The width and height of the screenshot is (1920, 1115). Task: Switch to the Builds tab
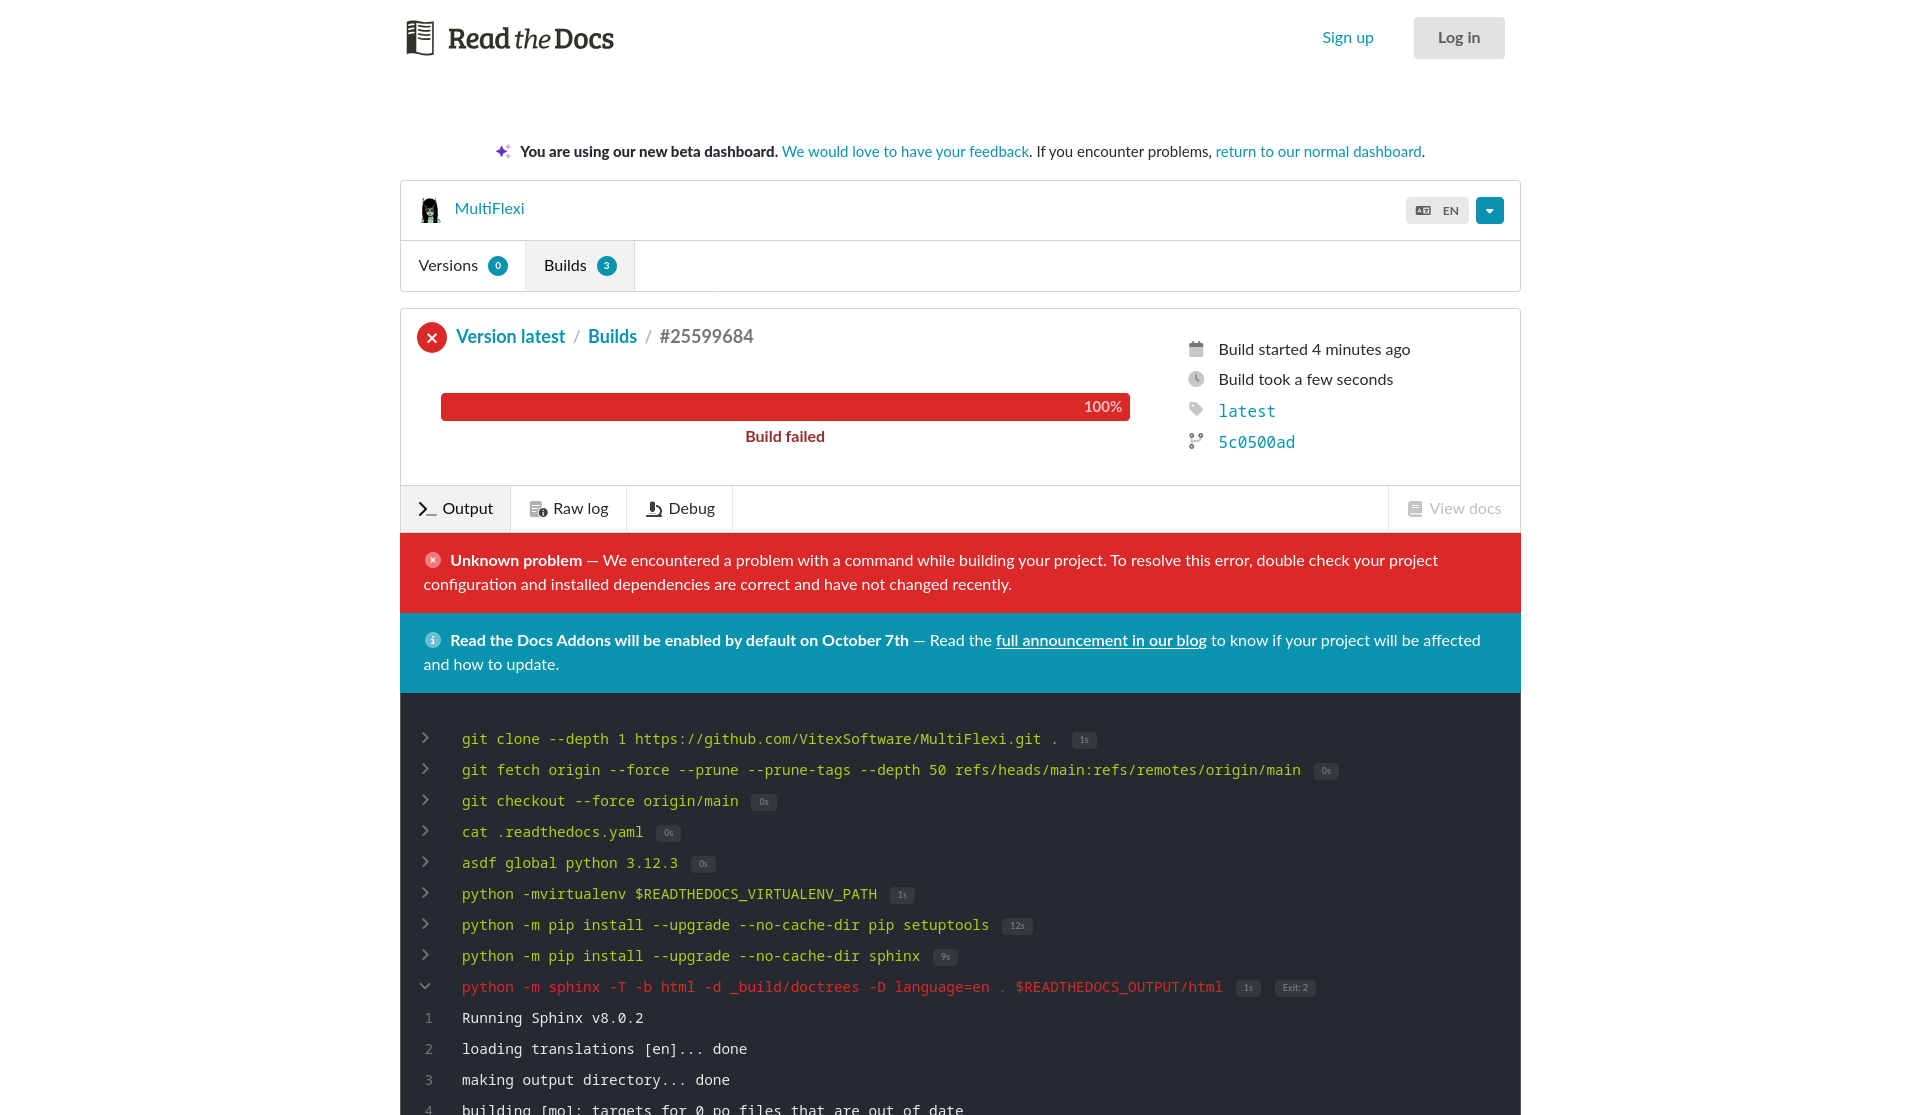580,266
